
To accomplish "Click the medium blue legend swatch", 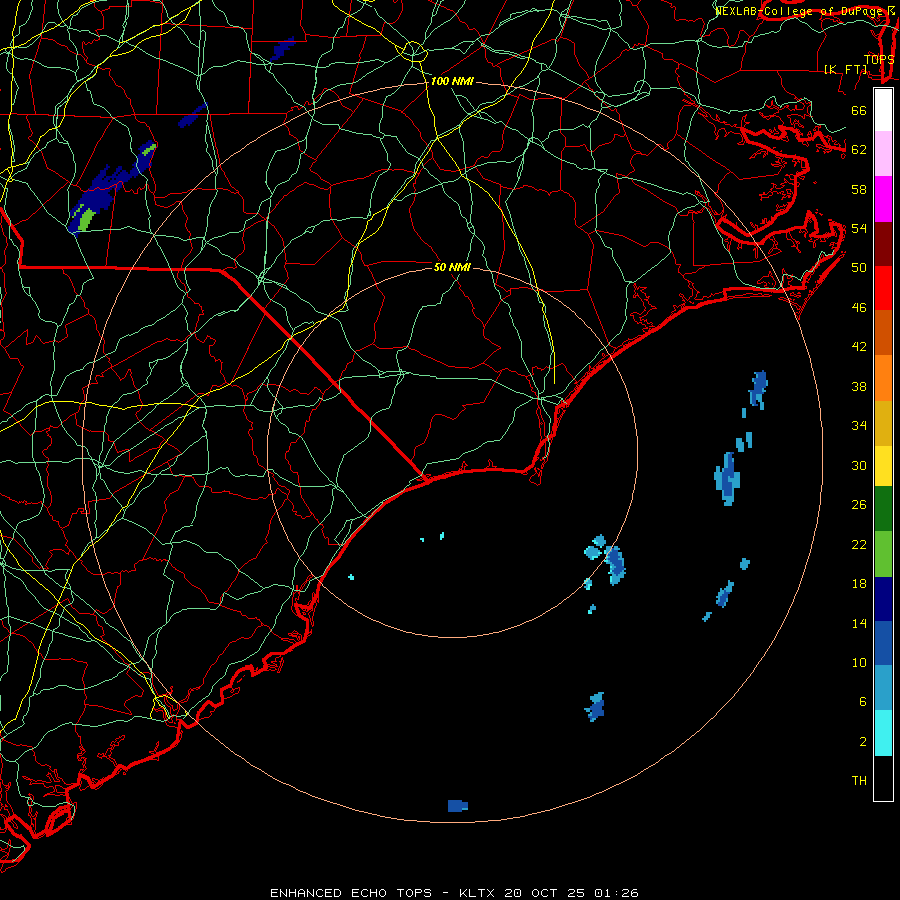I will (883, 643).
